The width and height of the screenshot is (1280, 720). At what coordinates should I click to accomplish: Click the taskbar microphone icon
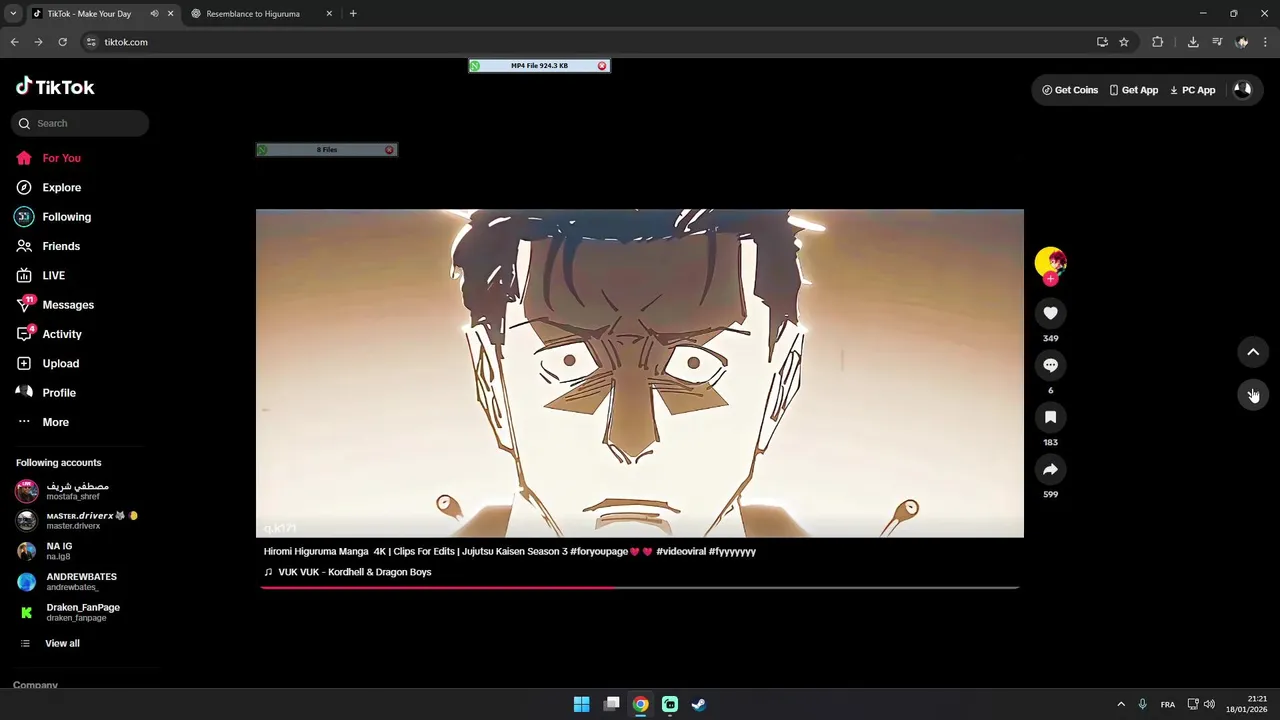point(1142,704)
